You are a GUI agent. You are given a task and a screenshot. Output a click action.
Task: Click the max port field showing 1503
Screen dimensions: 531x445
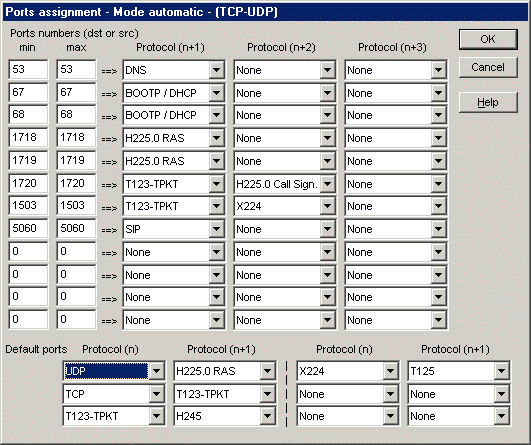[76, 206]
